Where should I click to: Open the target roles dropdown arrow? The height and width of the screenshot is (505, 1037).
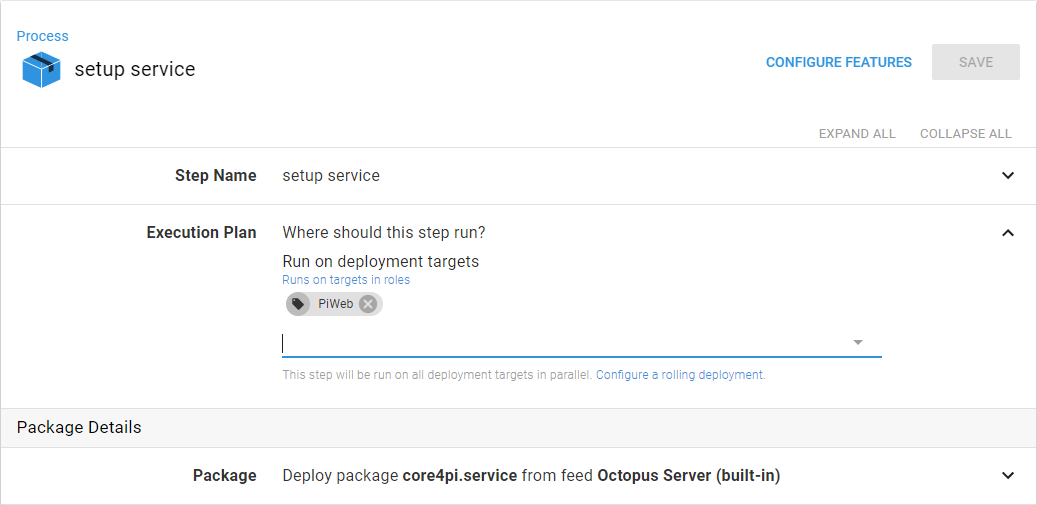(x=857, y=343)
